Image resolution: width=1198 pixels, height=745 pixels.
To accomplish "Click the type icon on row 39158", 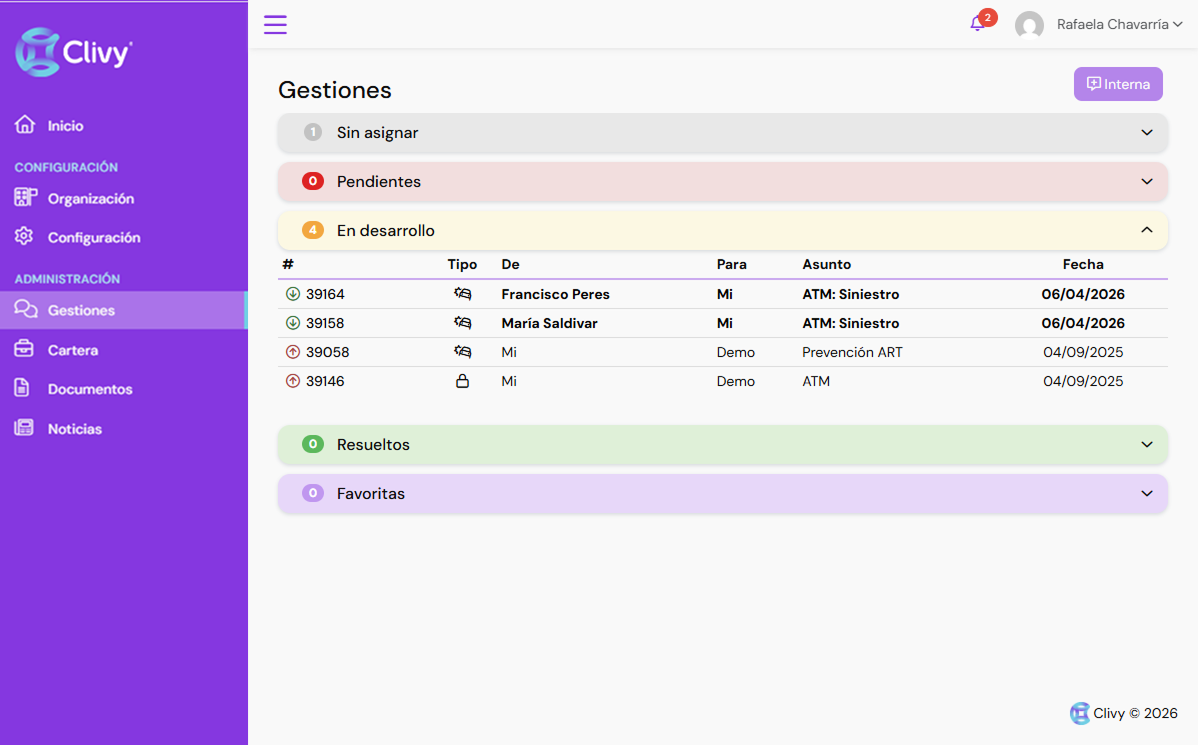I will pos(462,323).
